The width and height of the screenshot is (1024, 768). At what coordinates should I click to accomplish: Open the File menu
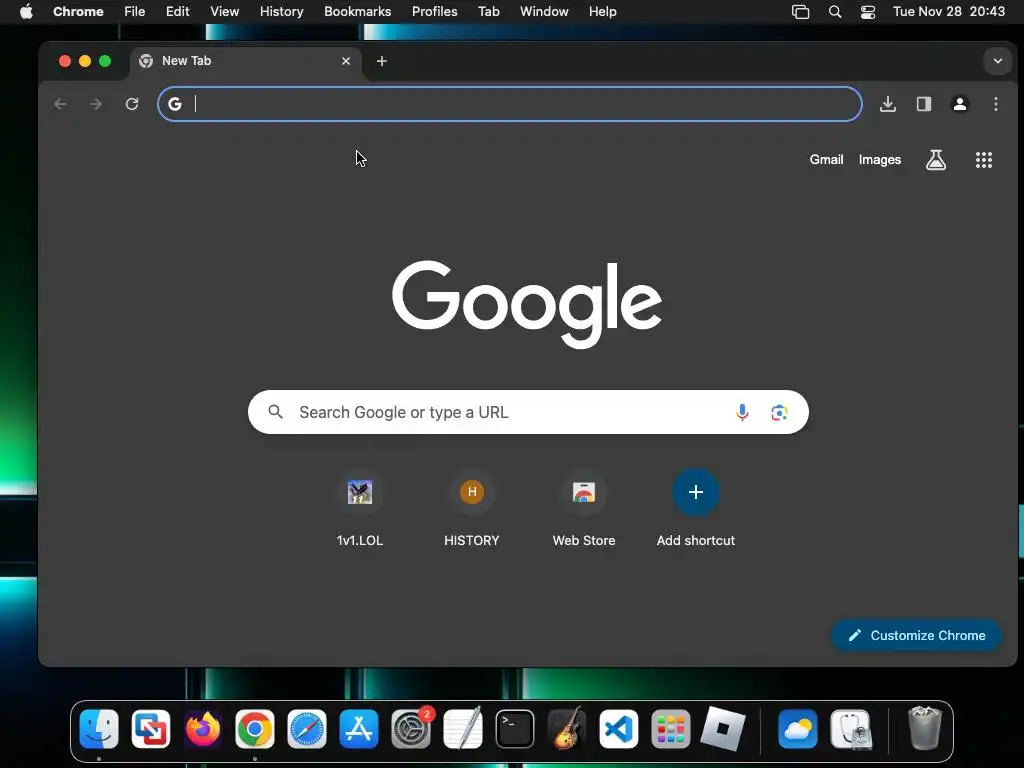(135, 11)
